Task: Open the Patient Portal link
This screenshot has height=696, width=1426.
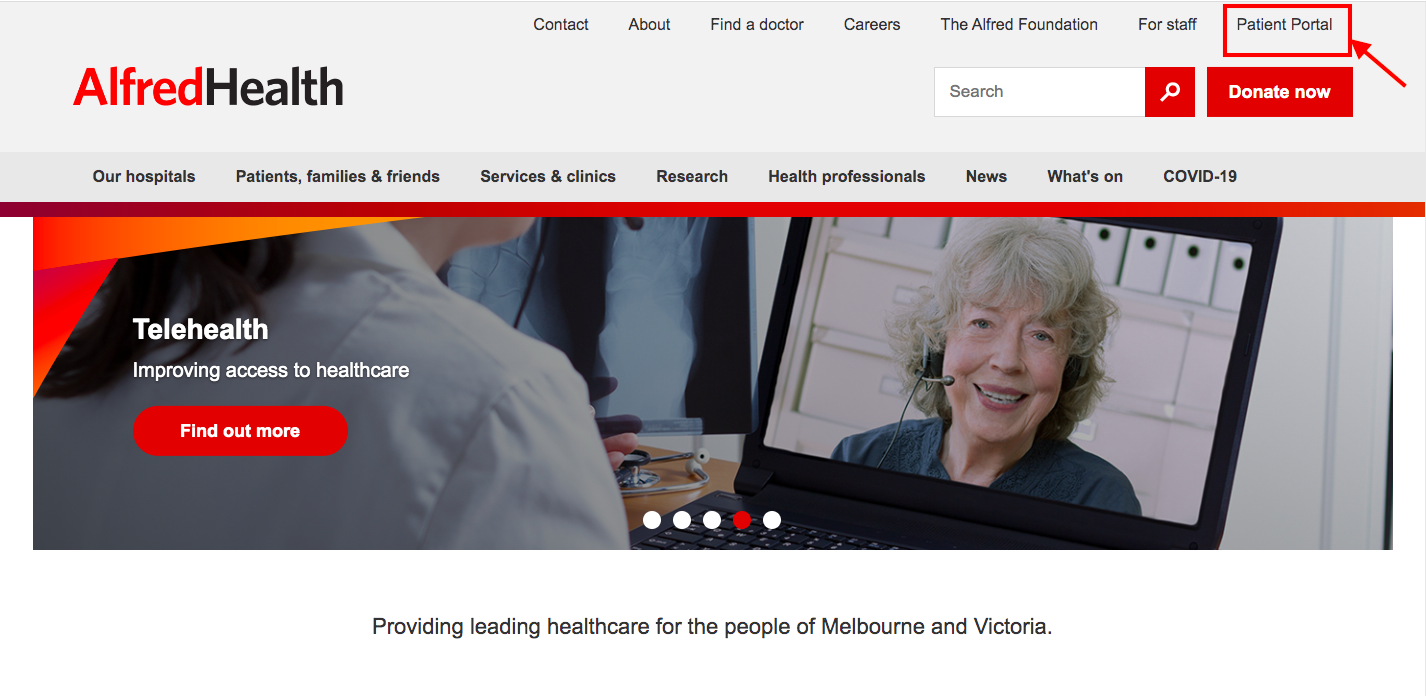Action: point(1285,24)
